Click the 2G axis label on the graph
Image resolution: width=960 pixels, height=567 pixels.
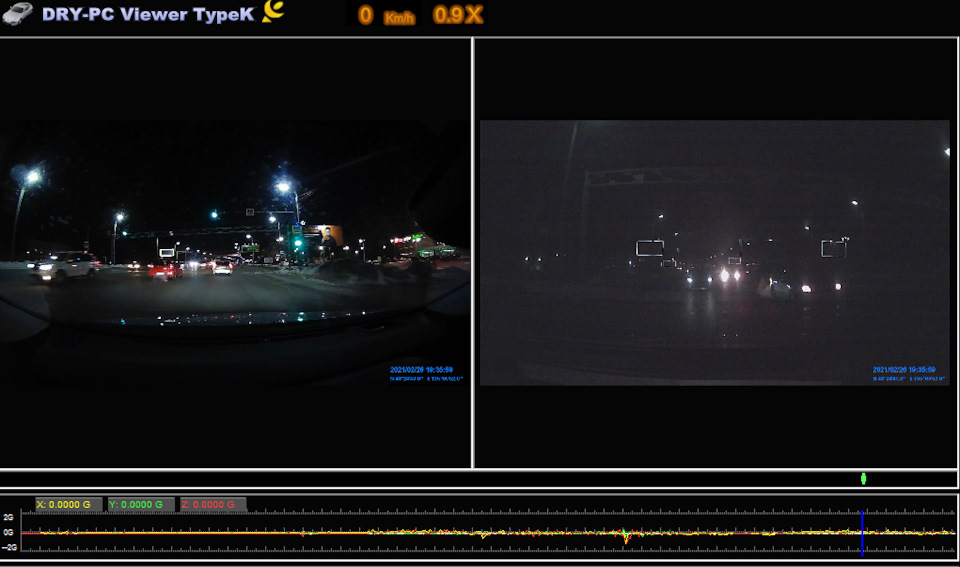(8, 517)
